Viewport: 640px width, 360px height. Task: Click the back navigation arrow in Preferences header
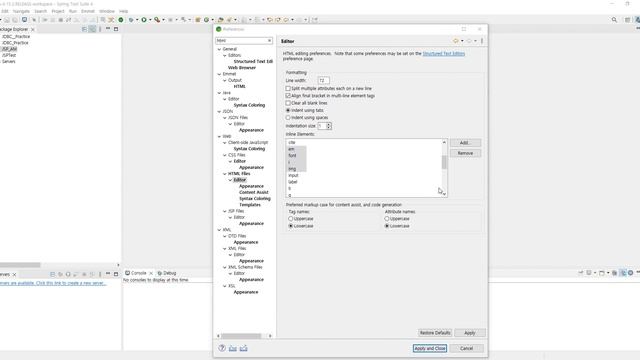[x=456, y=41]
